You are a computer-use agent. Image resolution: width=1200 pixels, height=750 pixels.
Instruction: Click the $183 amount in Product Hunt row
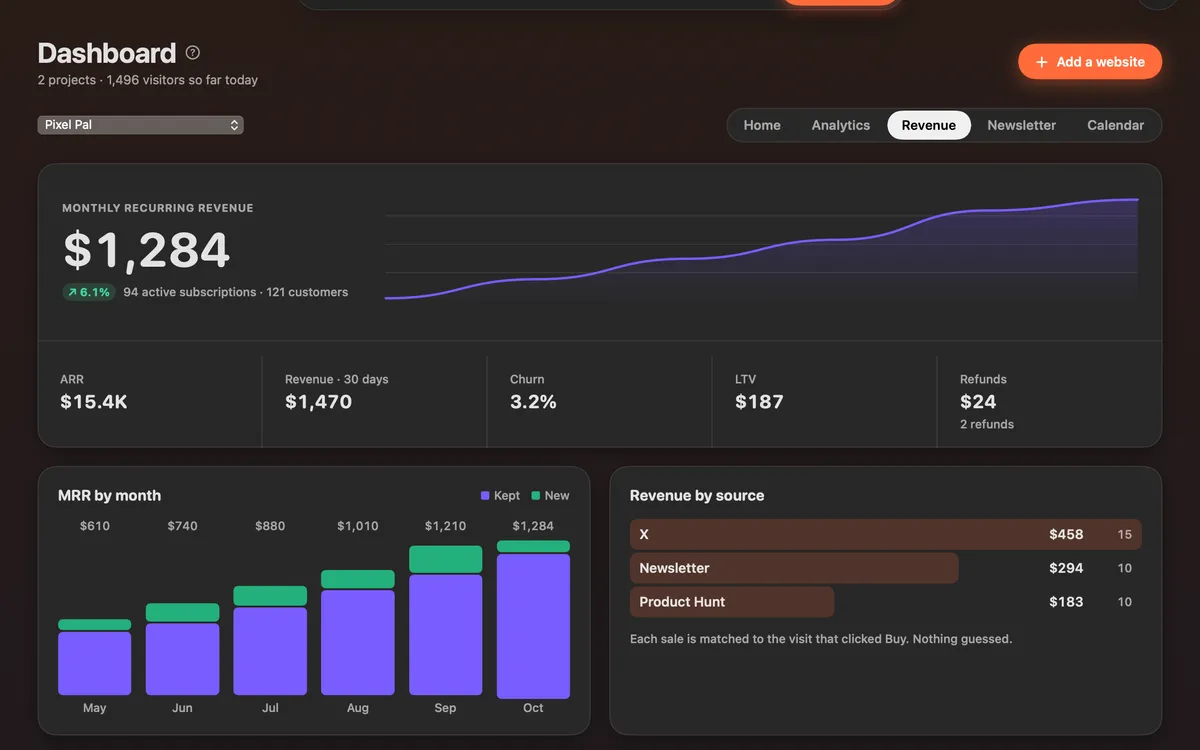pos(1066,602)
